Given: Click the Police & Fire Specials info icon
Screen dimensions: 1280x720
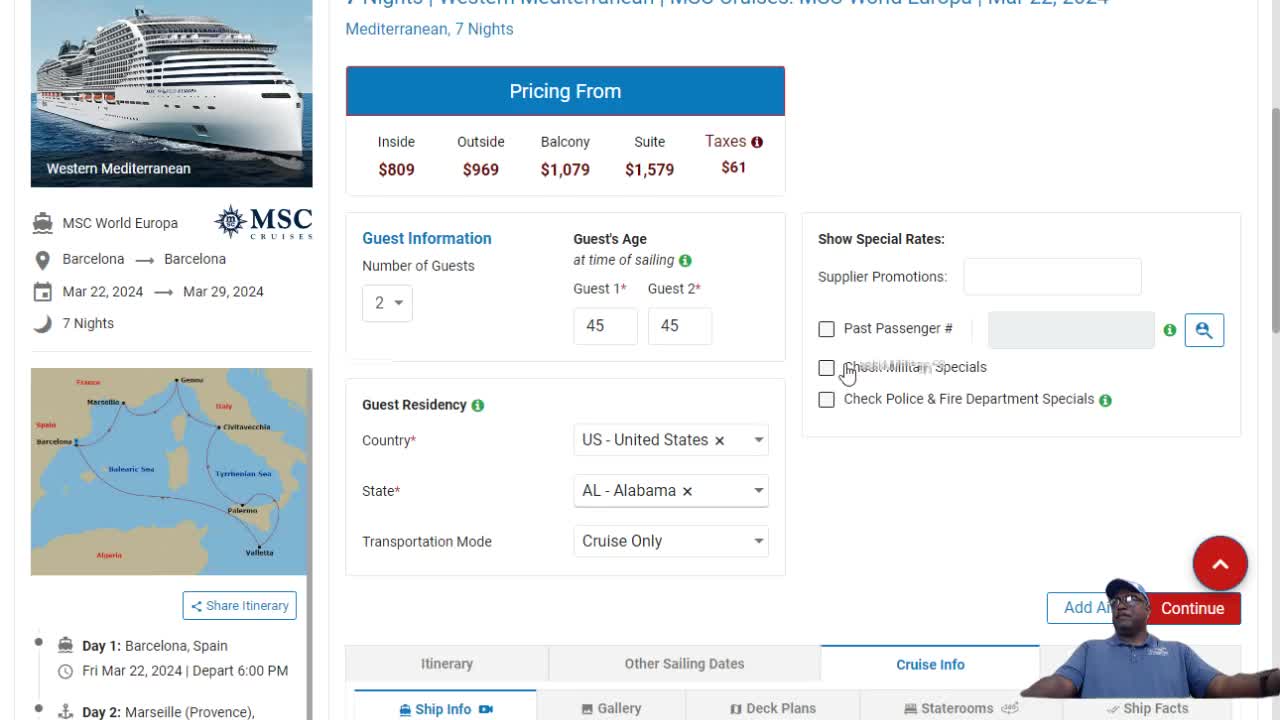Looking at the screenshot, I should (1105, 400).
